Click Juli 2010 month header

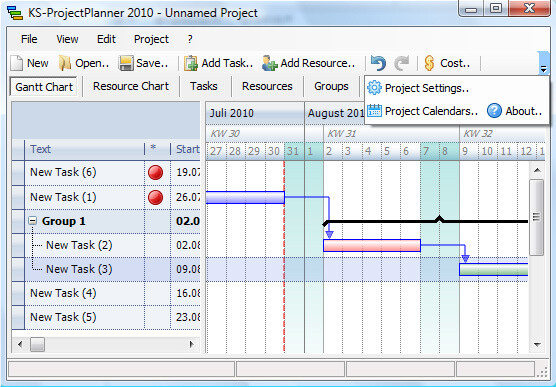coord(255,113)
